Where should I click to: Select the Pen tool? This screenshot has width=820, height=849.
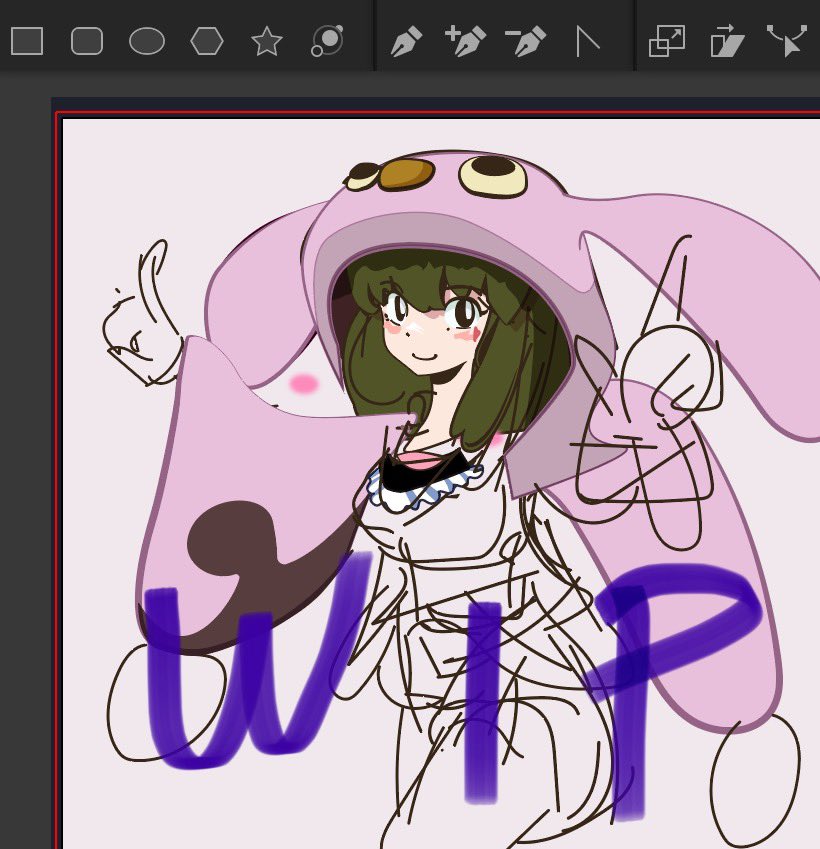point(406,42)
